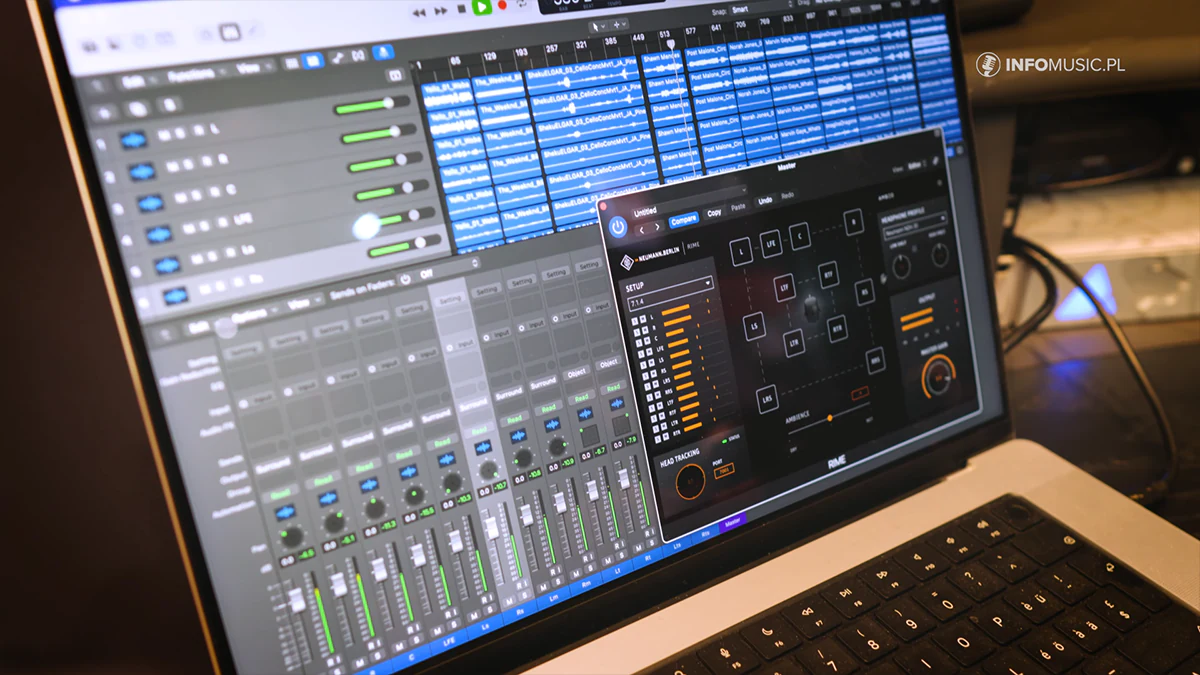Select the L speaker node in RIME
This screenshot has height=675, width=1200.
click(x=741, y=252)
